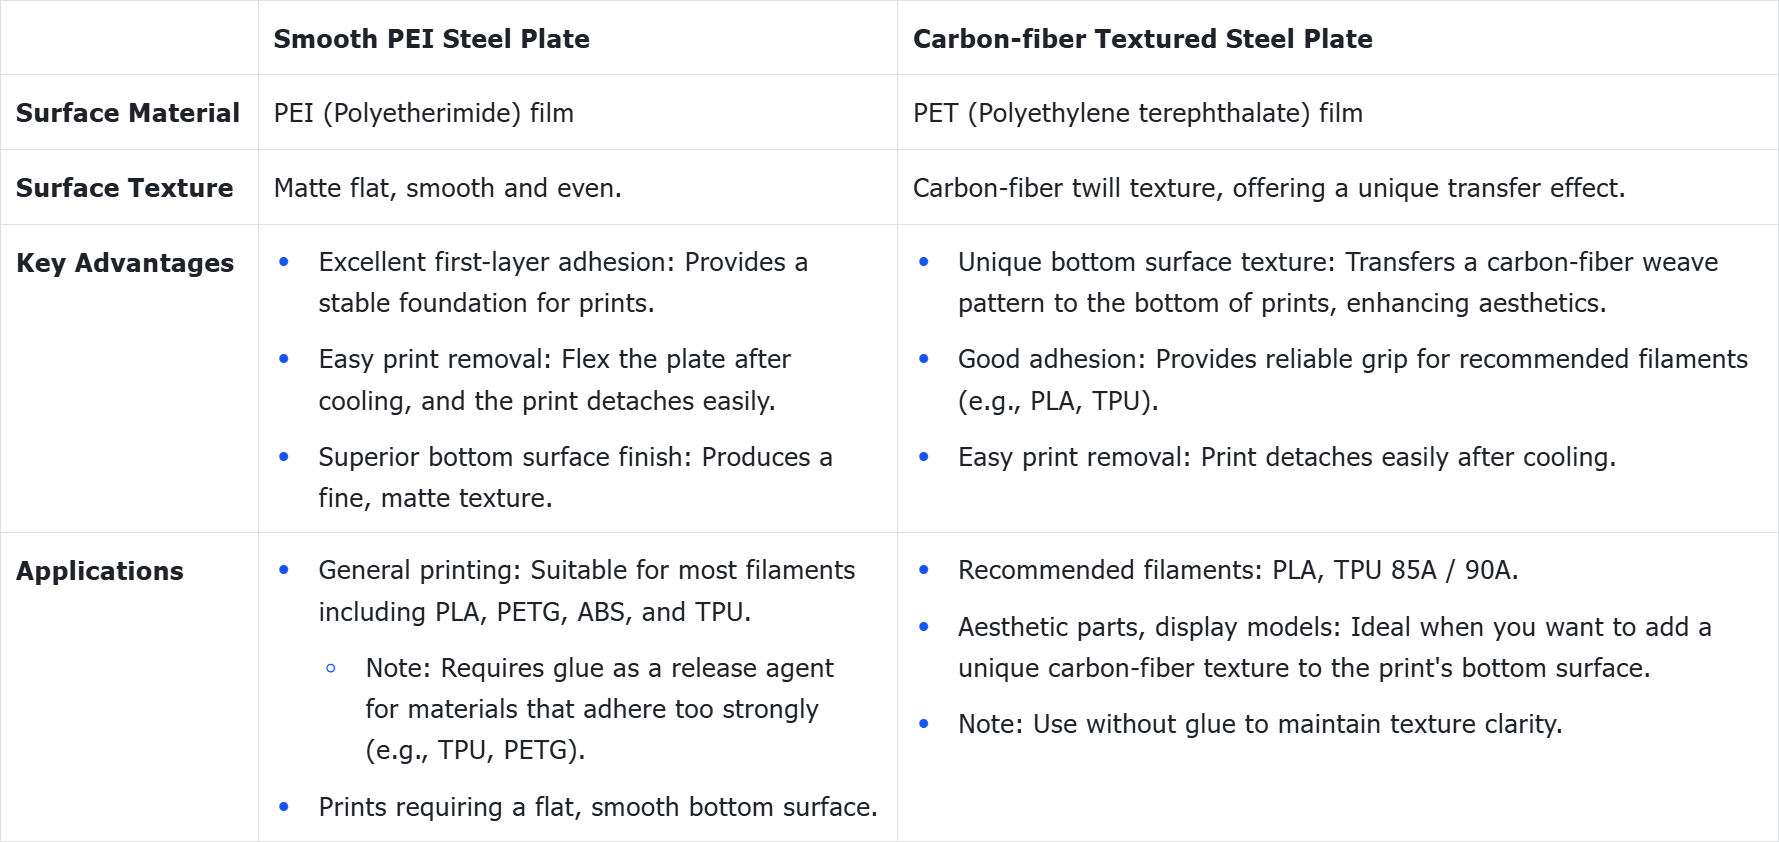1779x842 pixels.
Task: Click the blue bullet beside Excellent first-layer adhesion
Action: tap(284, 262)
